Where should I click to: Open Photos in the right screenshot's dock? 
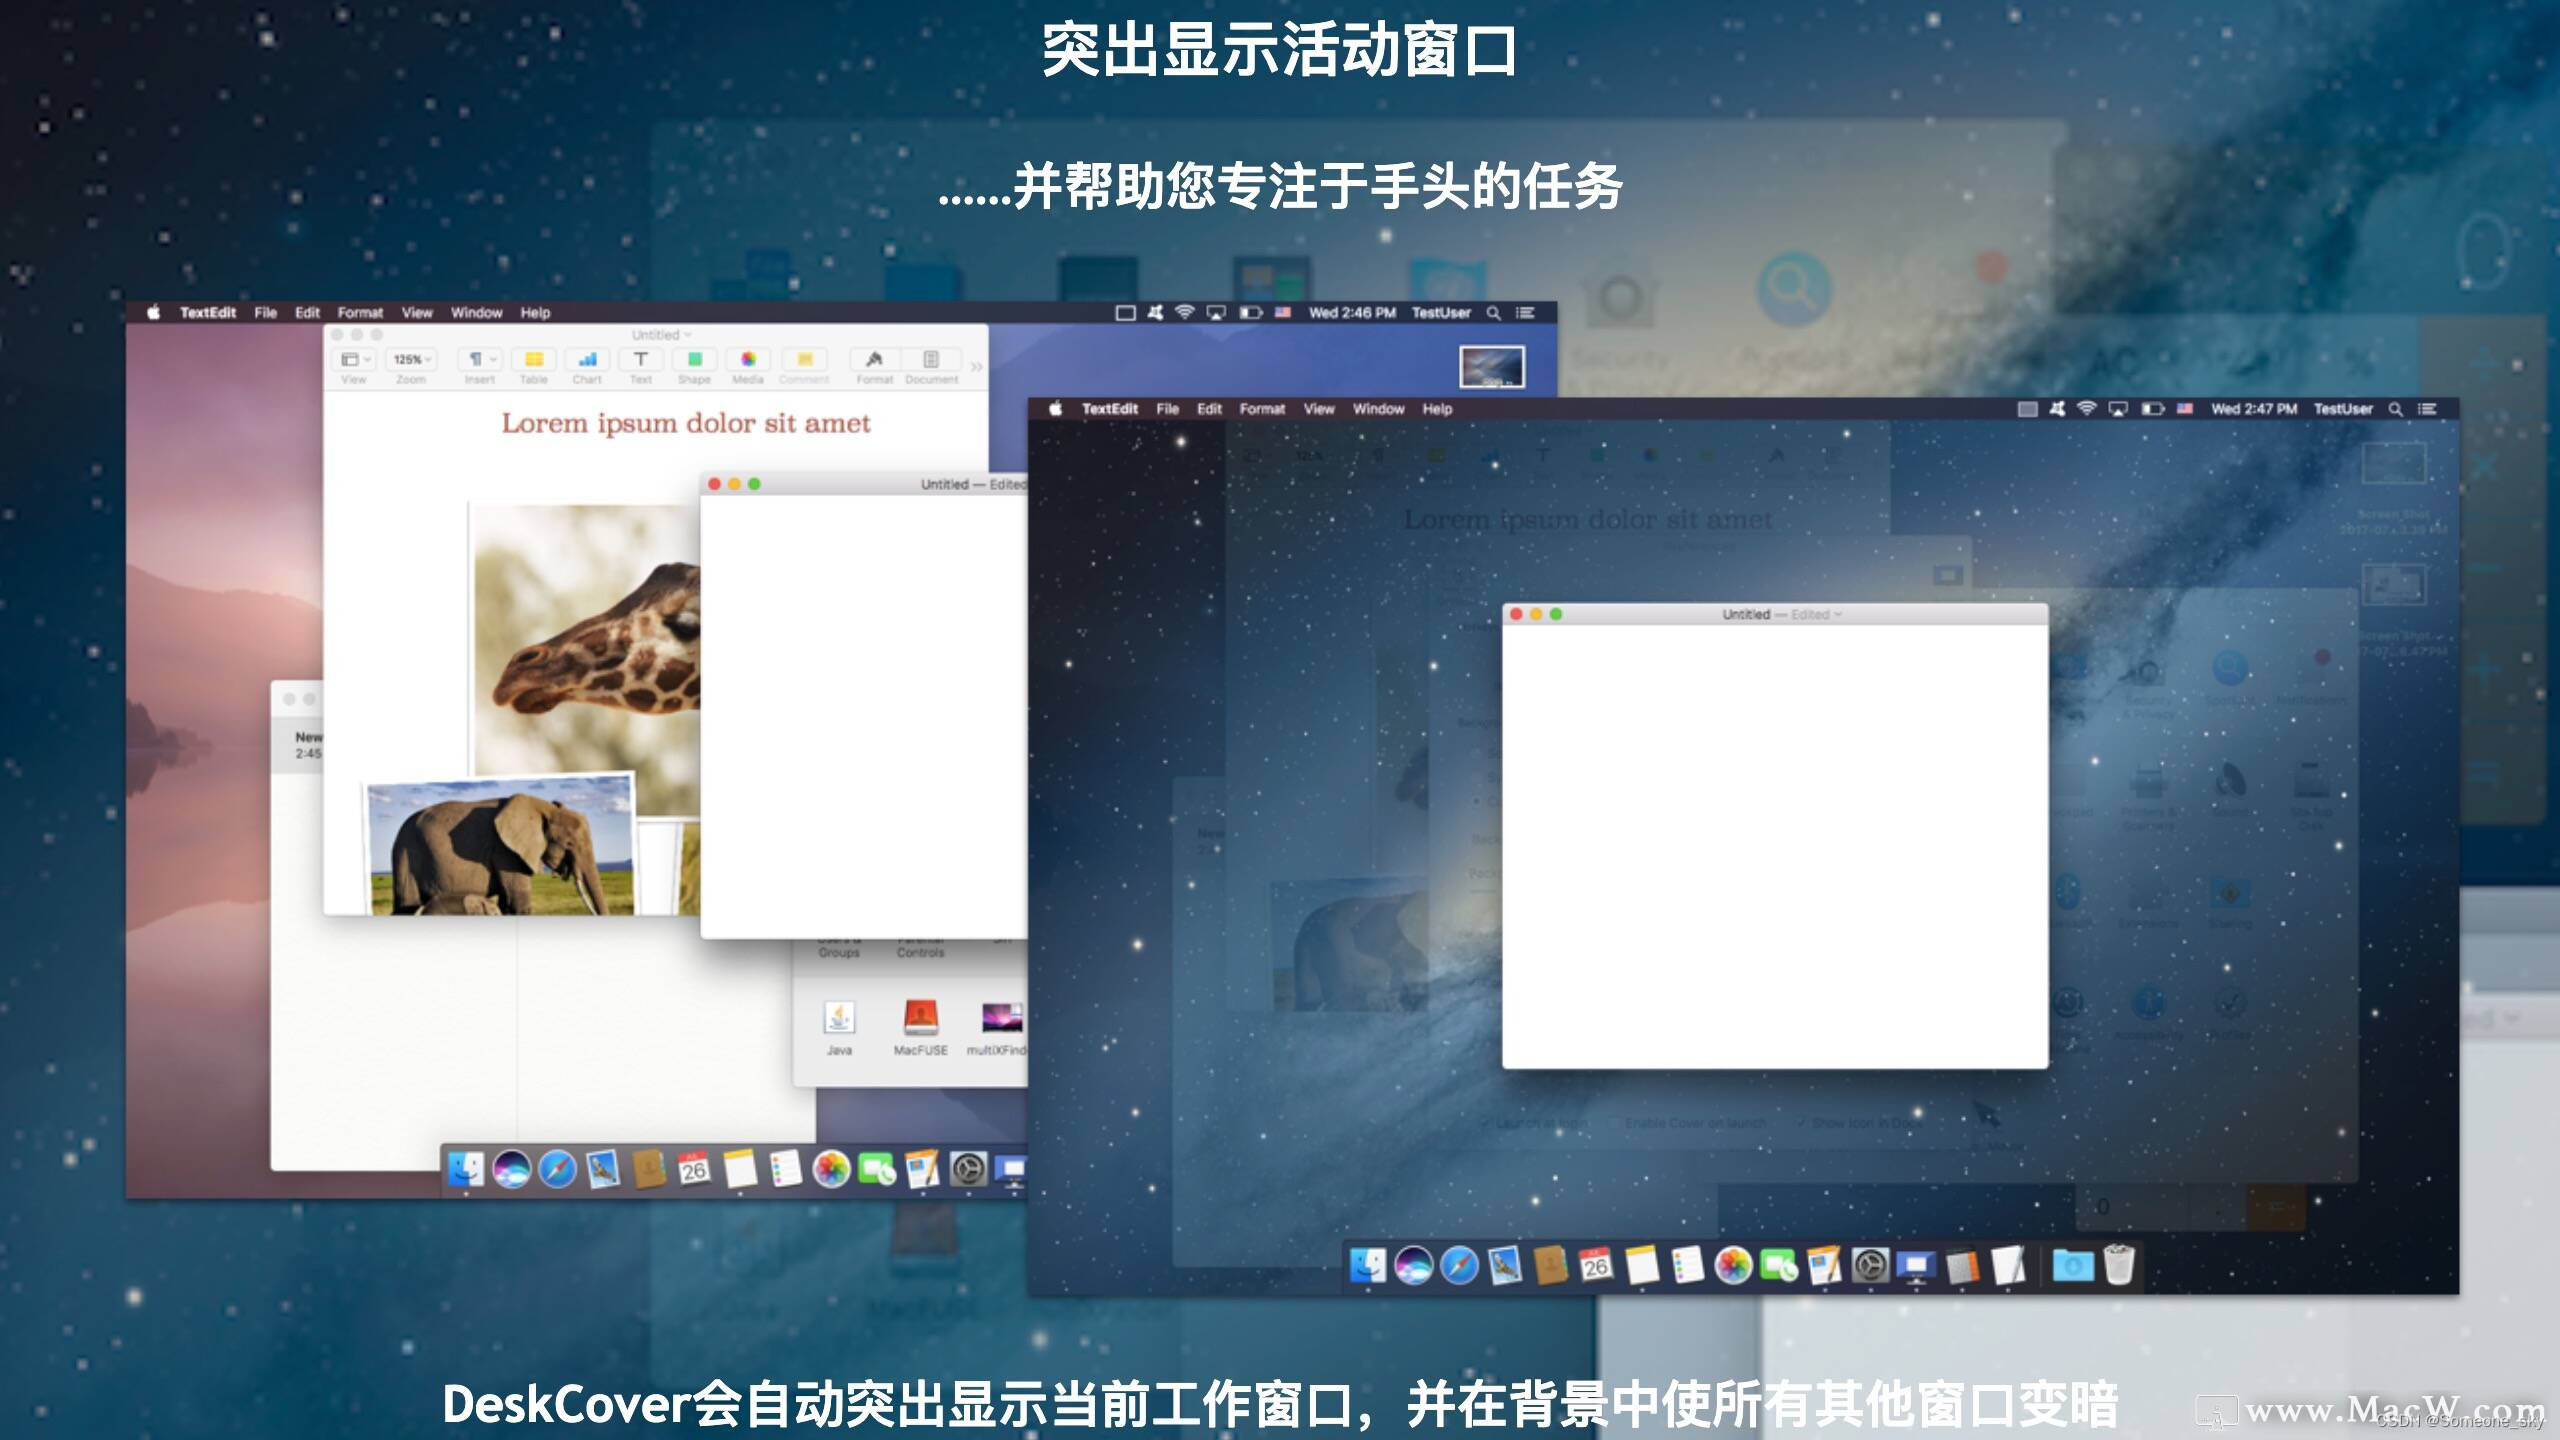tap(1733, 1266)
